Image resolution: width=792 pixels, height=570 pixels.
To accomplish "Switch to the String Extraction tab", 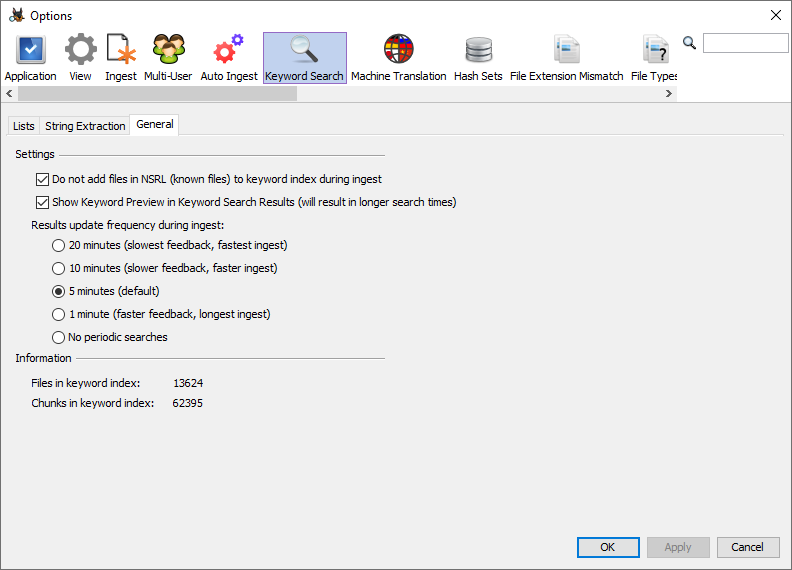I will point(85,126).
